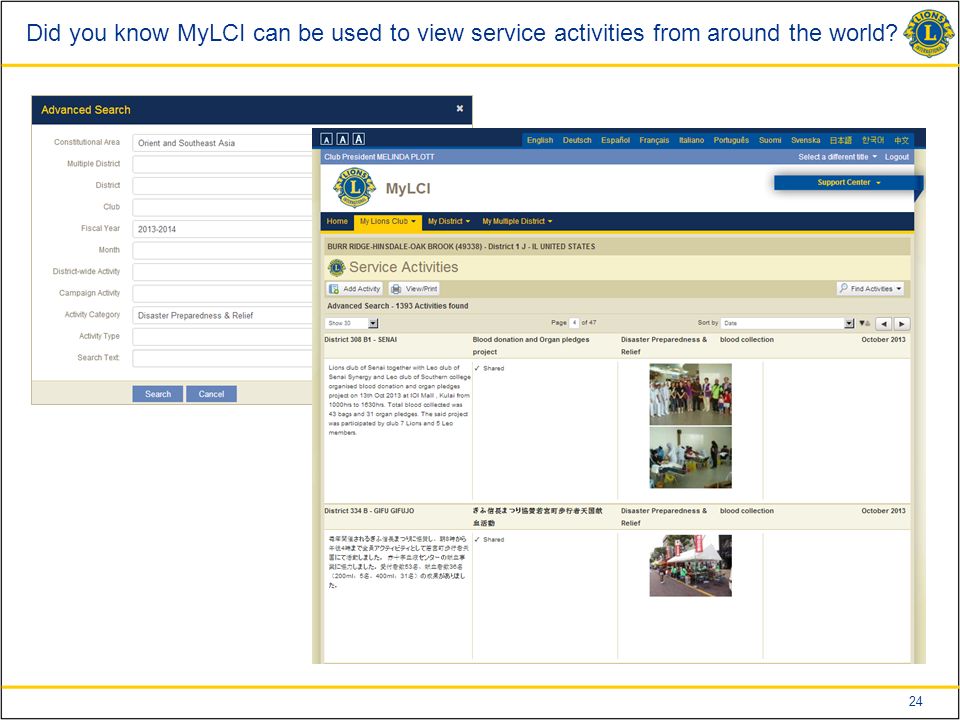Screen dimensions: 960x720
Task: Click the Cancel button
Action: [211, 394]
